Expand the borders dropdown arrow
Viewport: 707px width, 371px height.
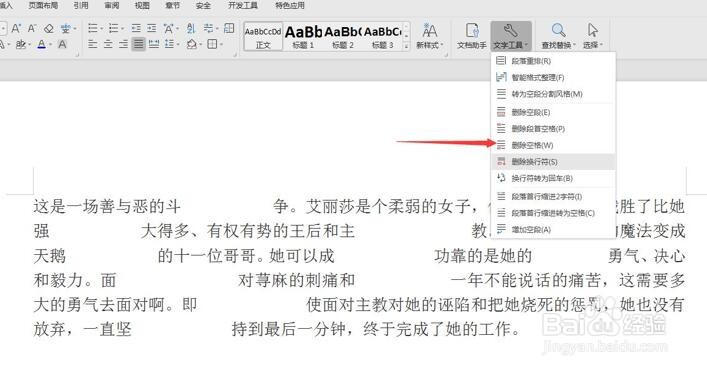[221, 45]
